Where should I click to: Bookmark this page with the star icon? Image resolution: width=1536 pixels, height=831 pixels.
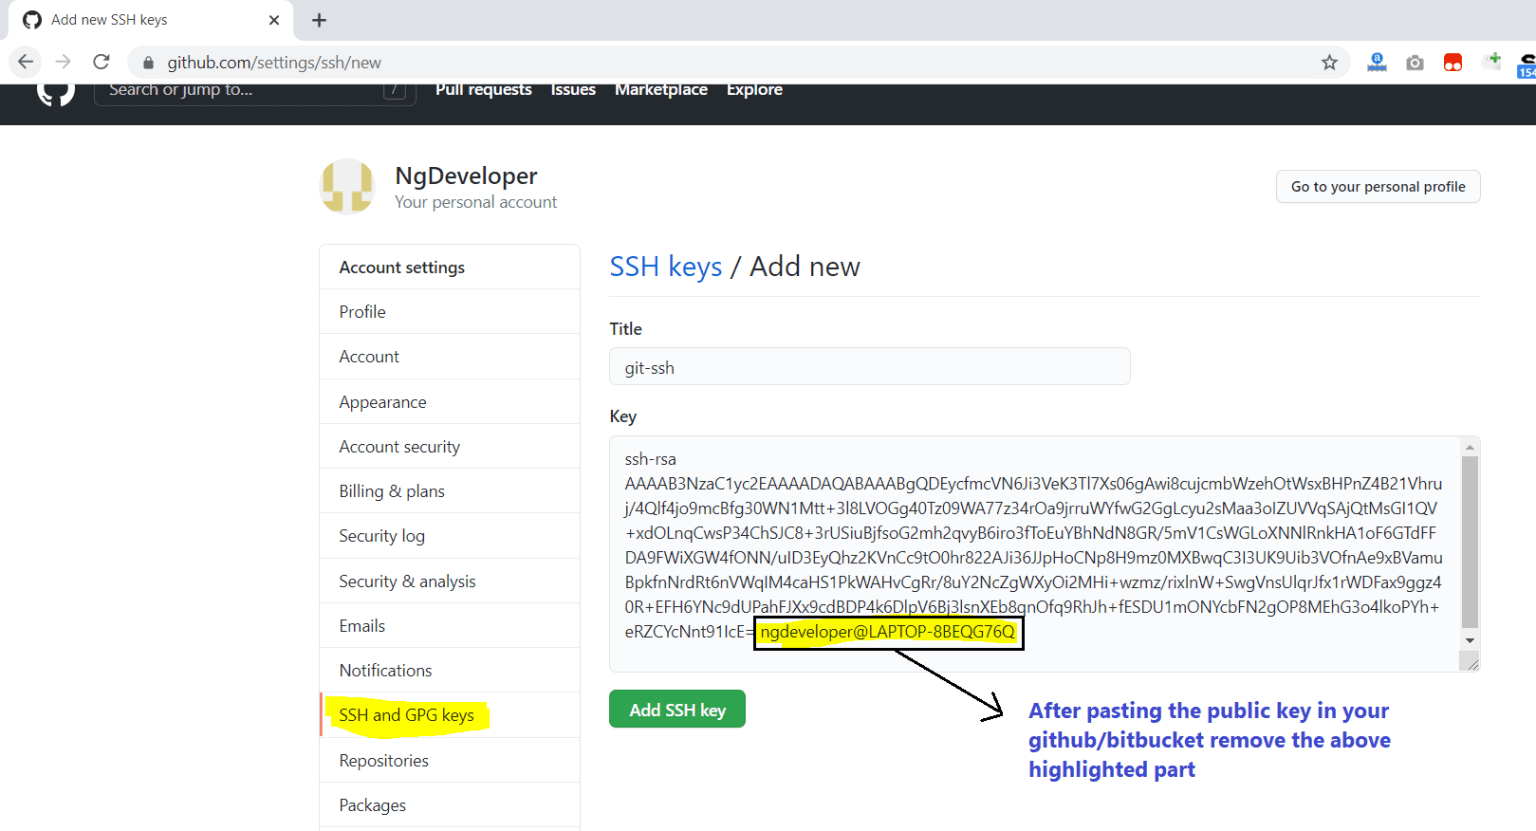point(1329,63)
